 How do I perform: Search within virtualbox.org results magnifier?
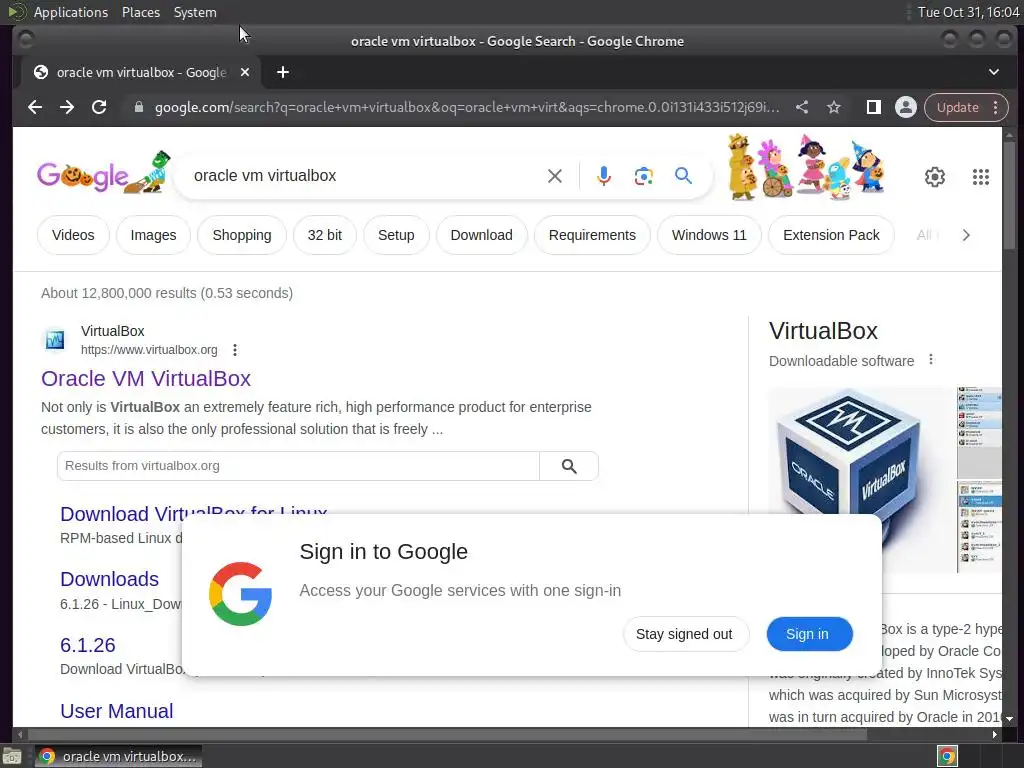point(569,466)
